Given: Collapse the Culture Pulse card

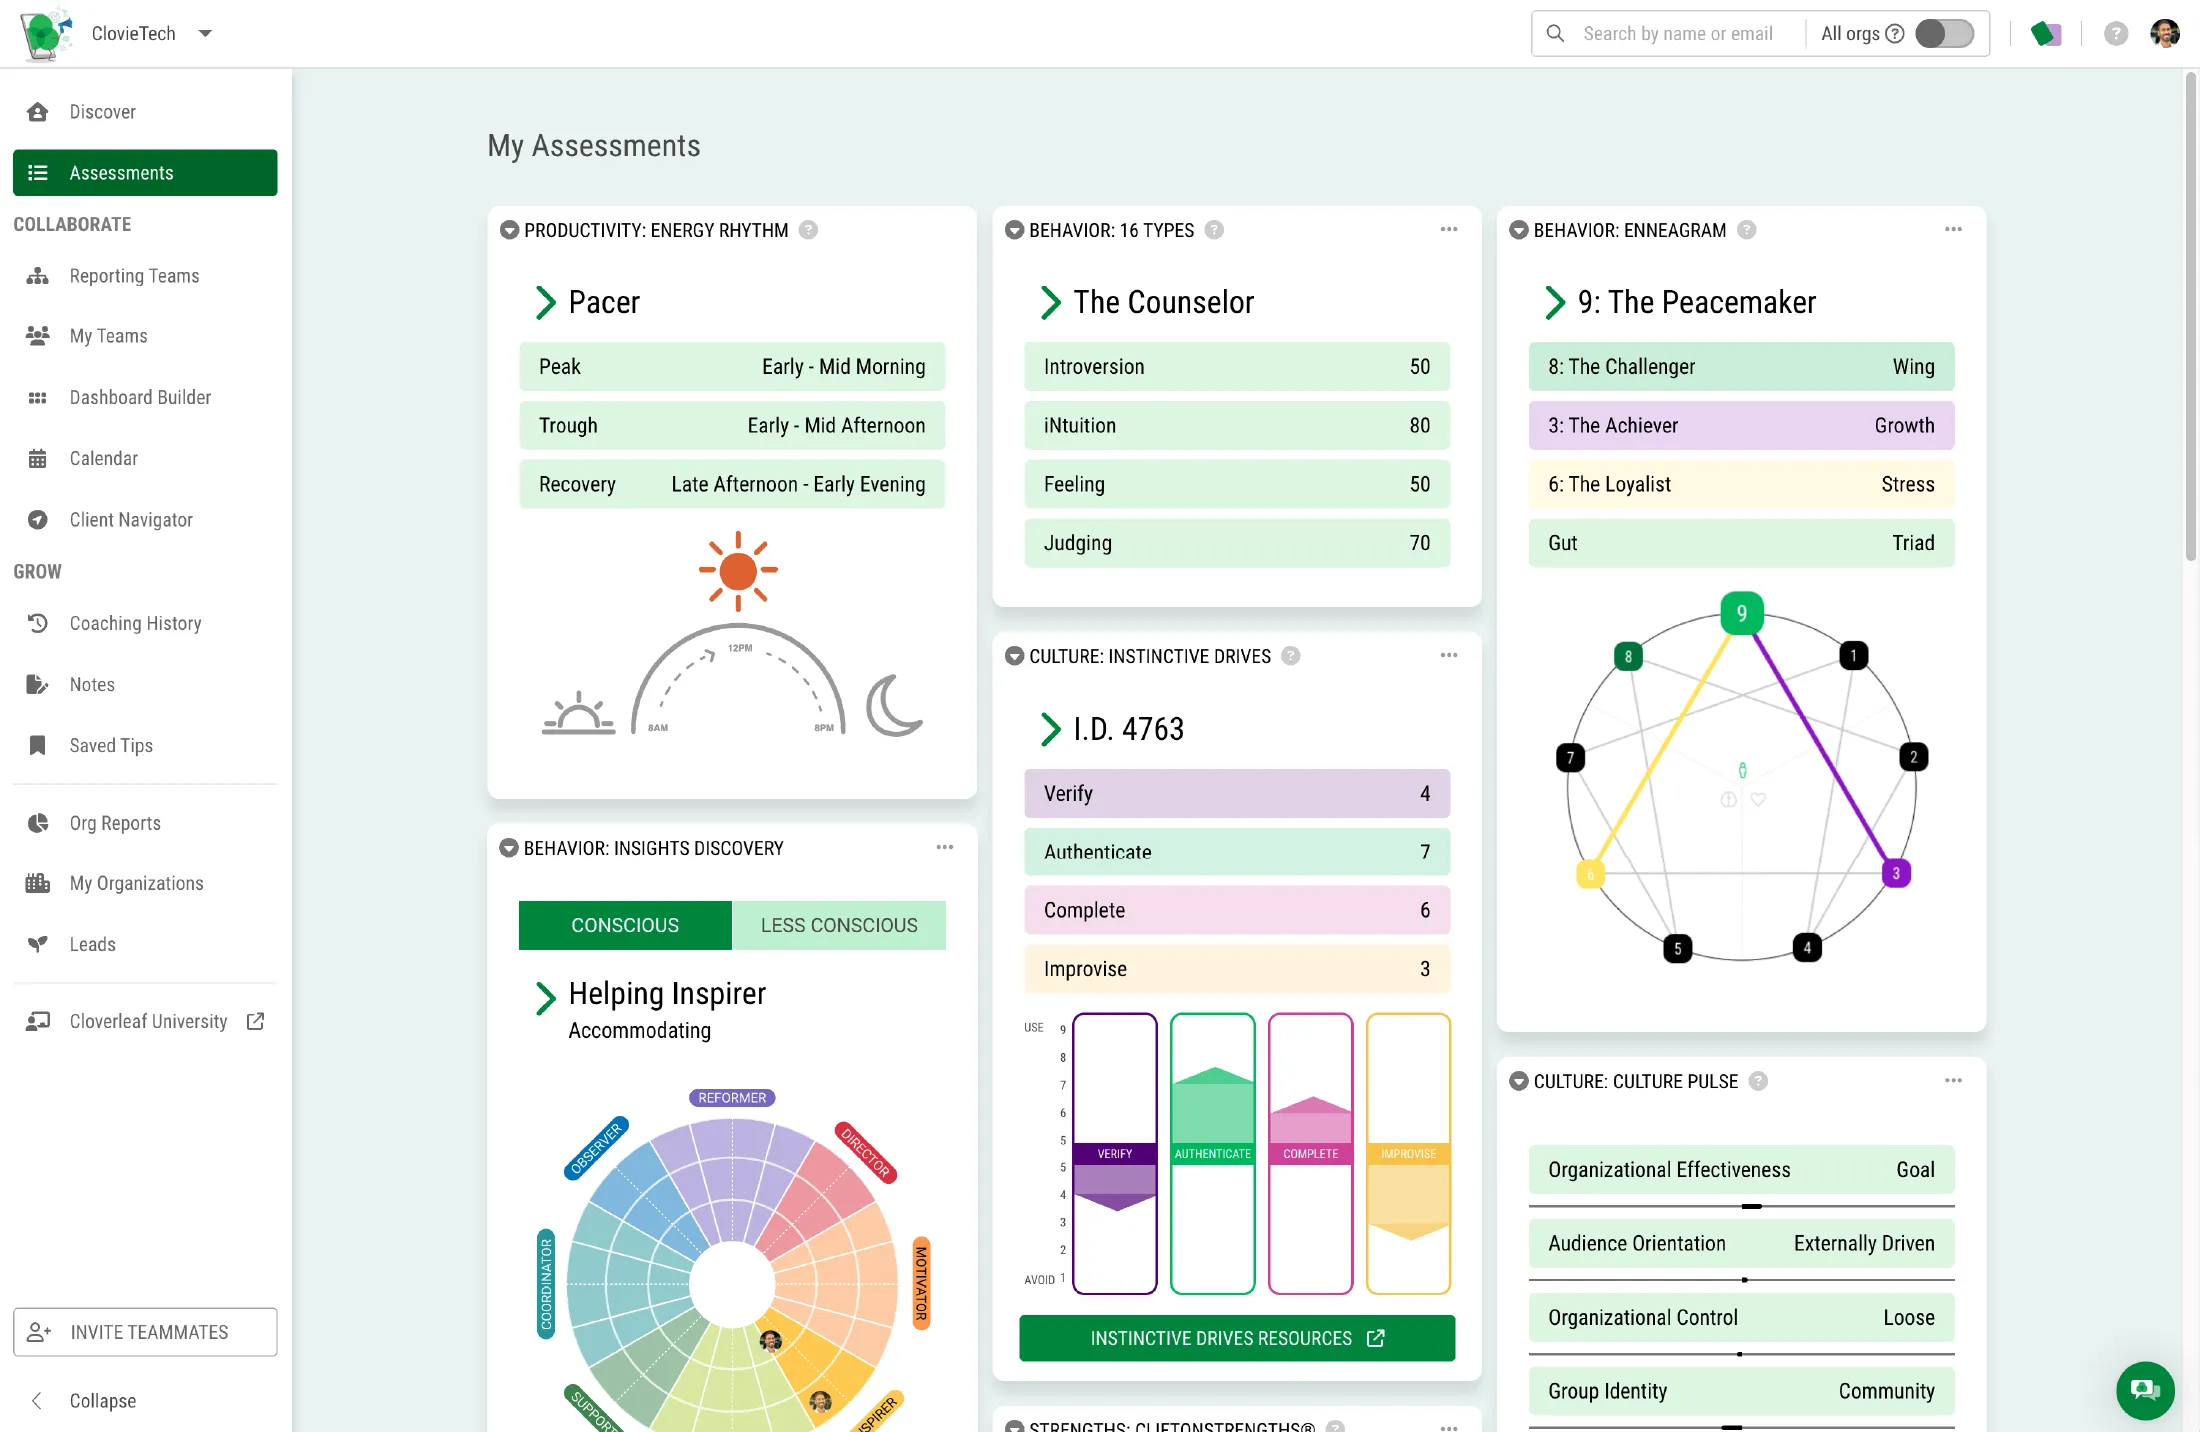Looking at the screenshot, I should coord(1518,1081).
